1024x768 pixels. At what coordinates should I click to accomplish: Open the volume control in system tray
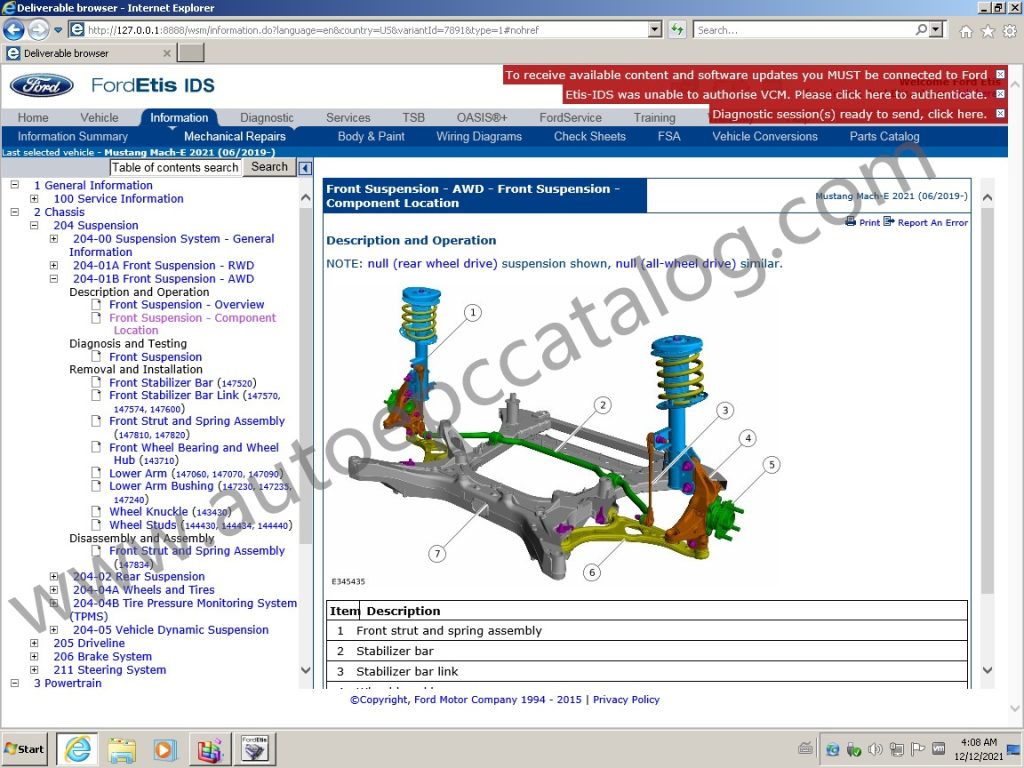click(x=874, y=749)
